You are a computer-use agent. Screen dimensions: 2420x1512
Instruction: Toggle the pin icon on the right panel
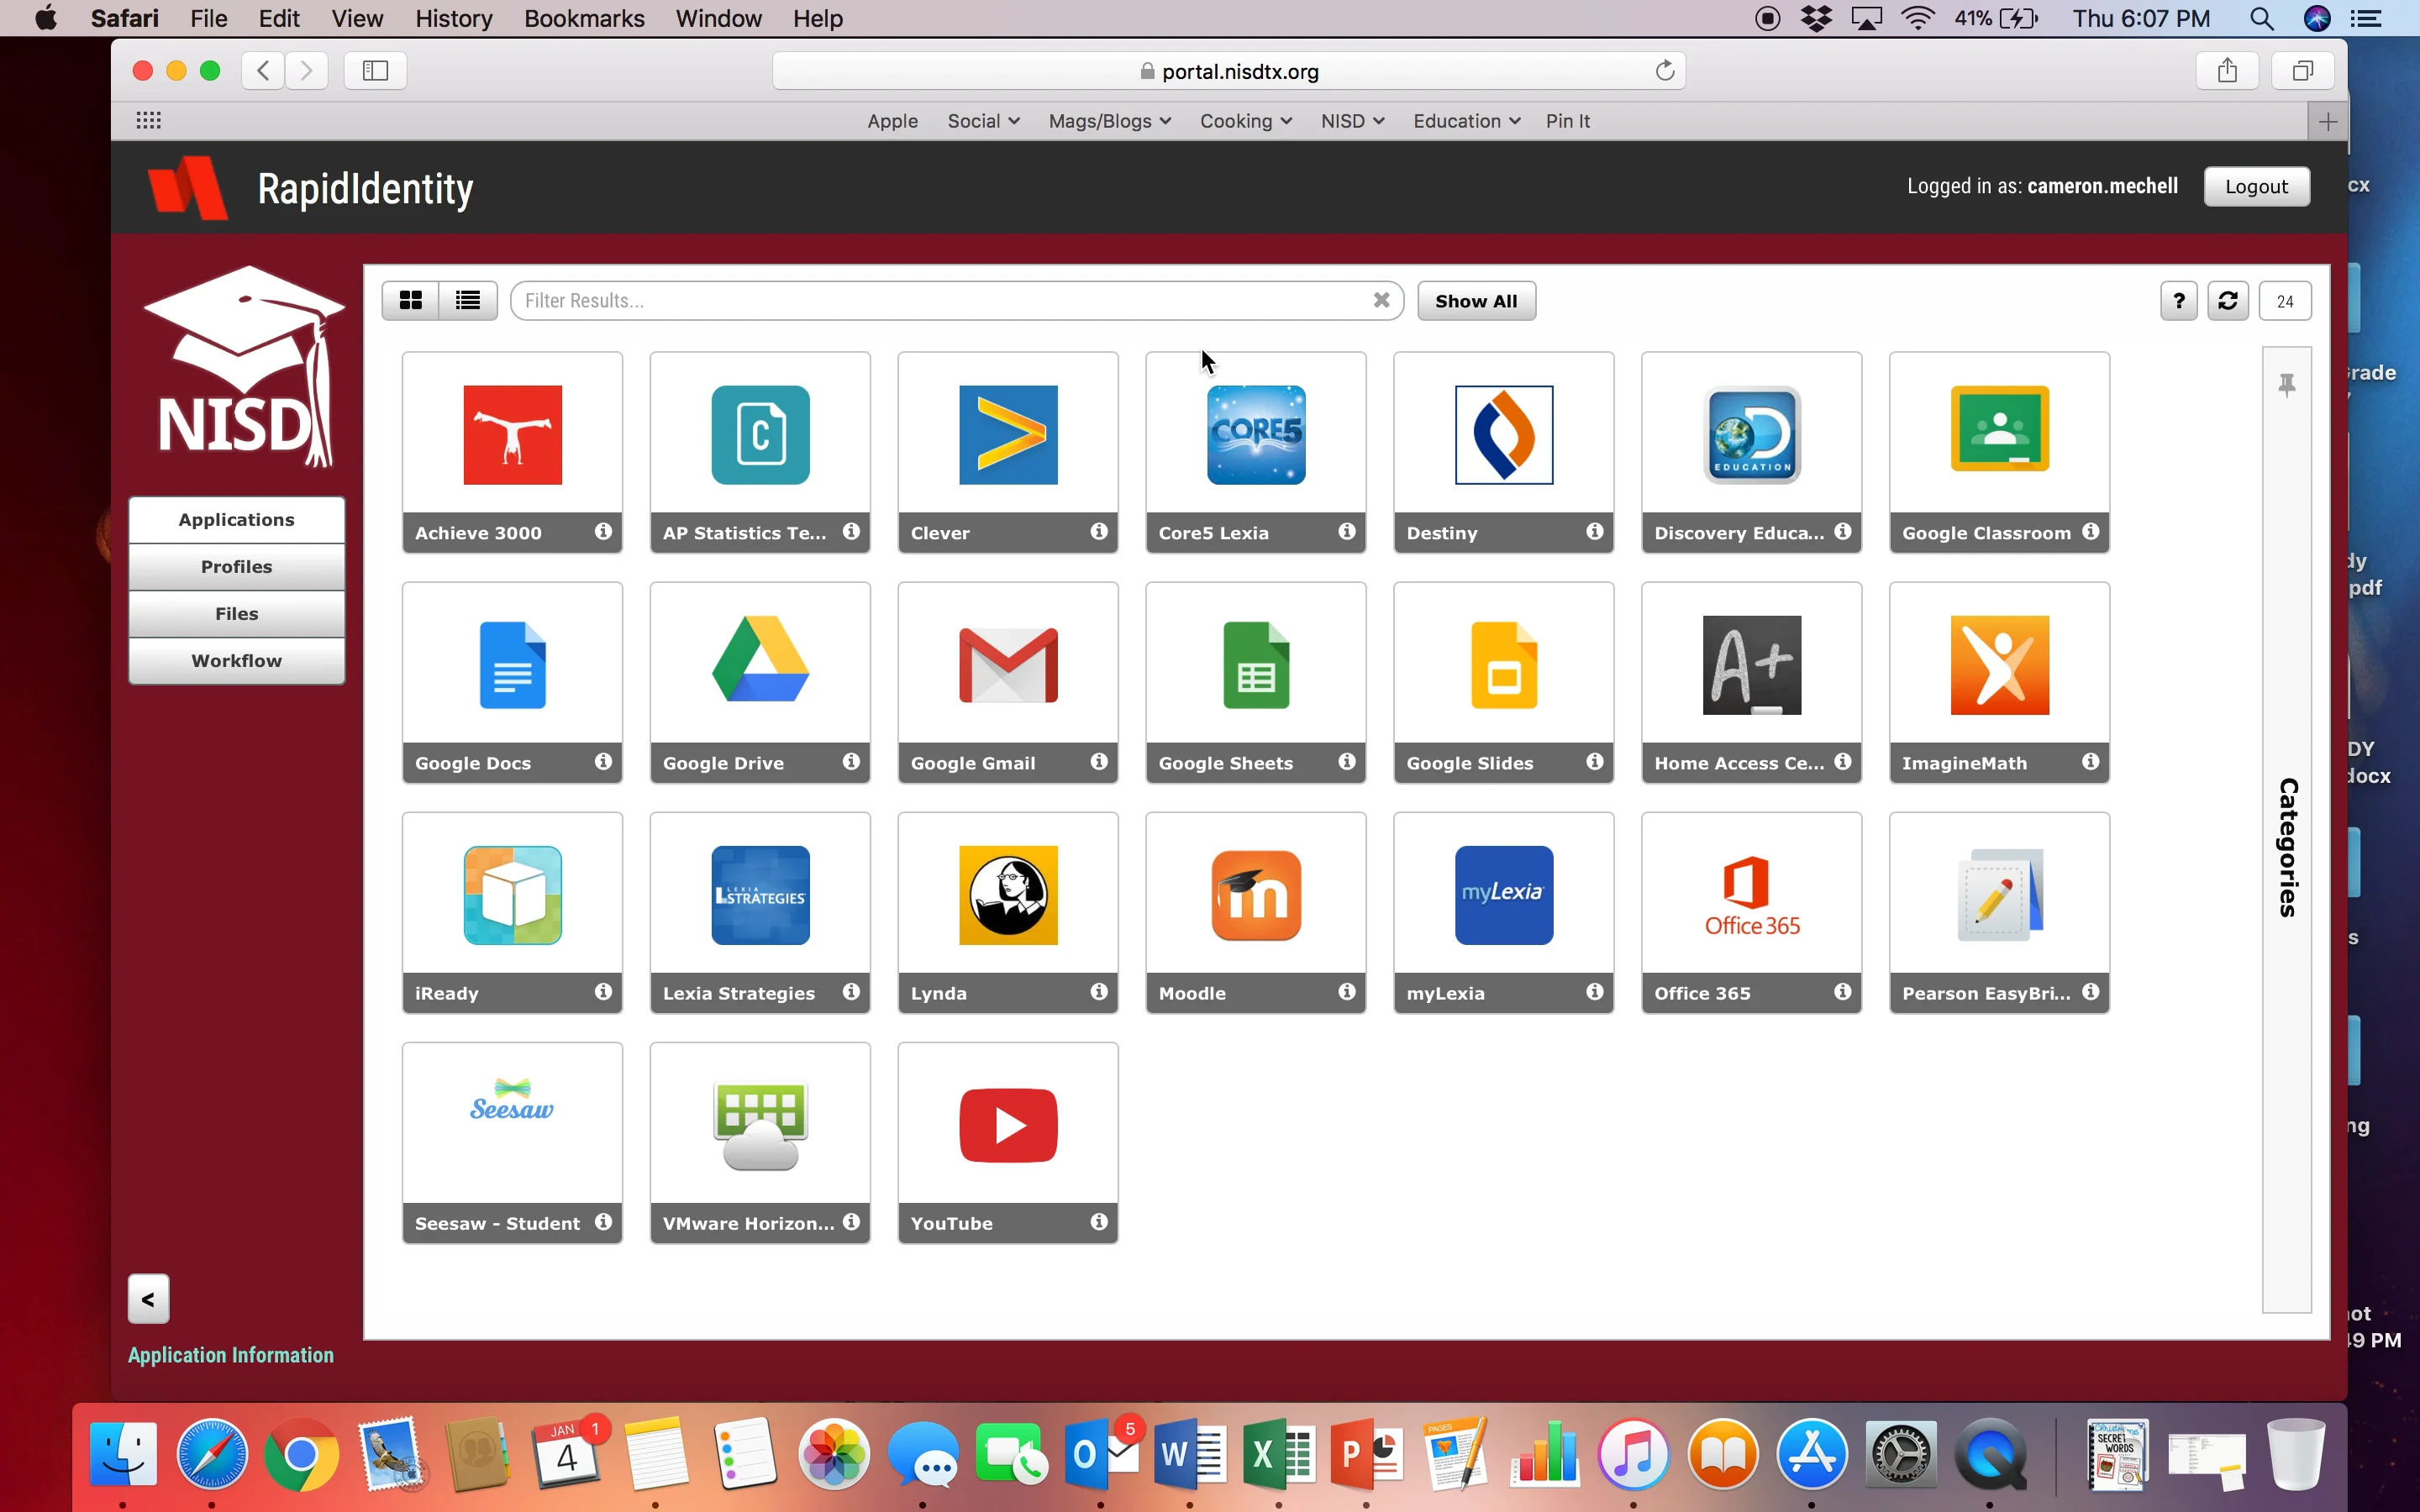pos(2288,384)
